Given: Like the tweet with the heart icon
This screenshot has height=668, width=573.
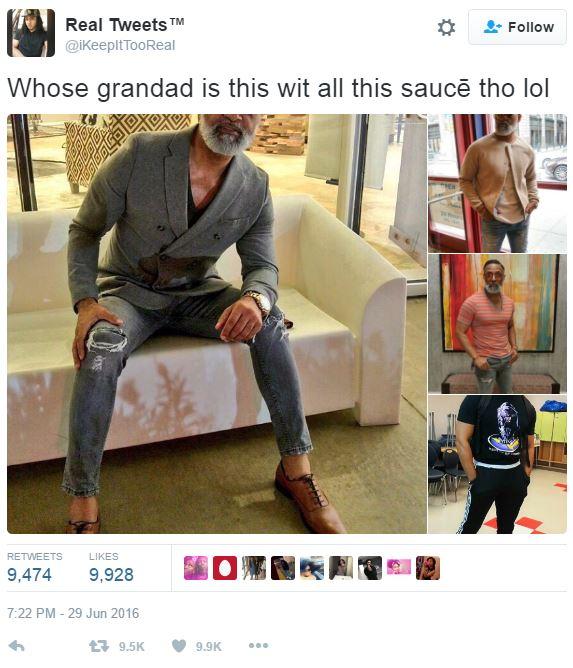Looking at the screenshot, I should coord(179,646).
